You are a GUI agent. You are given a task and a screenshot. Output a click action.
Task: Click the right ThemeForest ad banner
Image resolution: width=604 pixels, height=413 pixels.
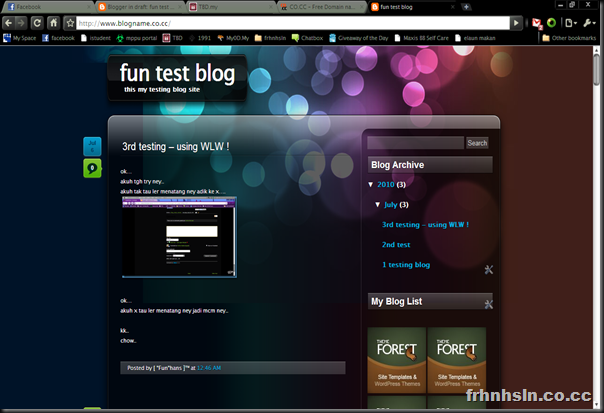(457, 360)
